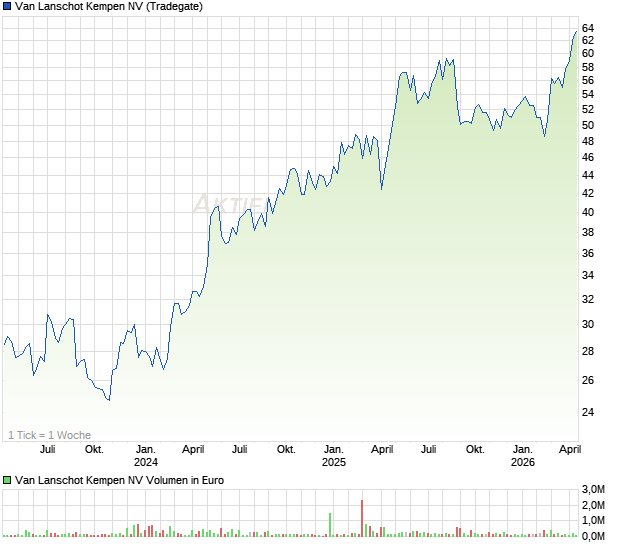Image resolution: width=620 pixels, height=546 pixels.
Task: Click the price axis label 30
Action: pyautogui.click(x=588, y=324)
